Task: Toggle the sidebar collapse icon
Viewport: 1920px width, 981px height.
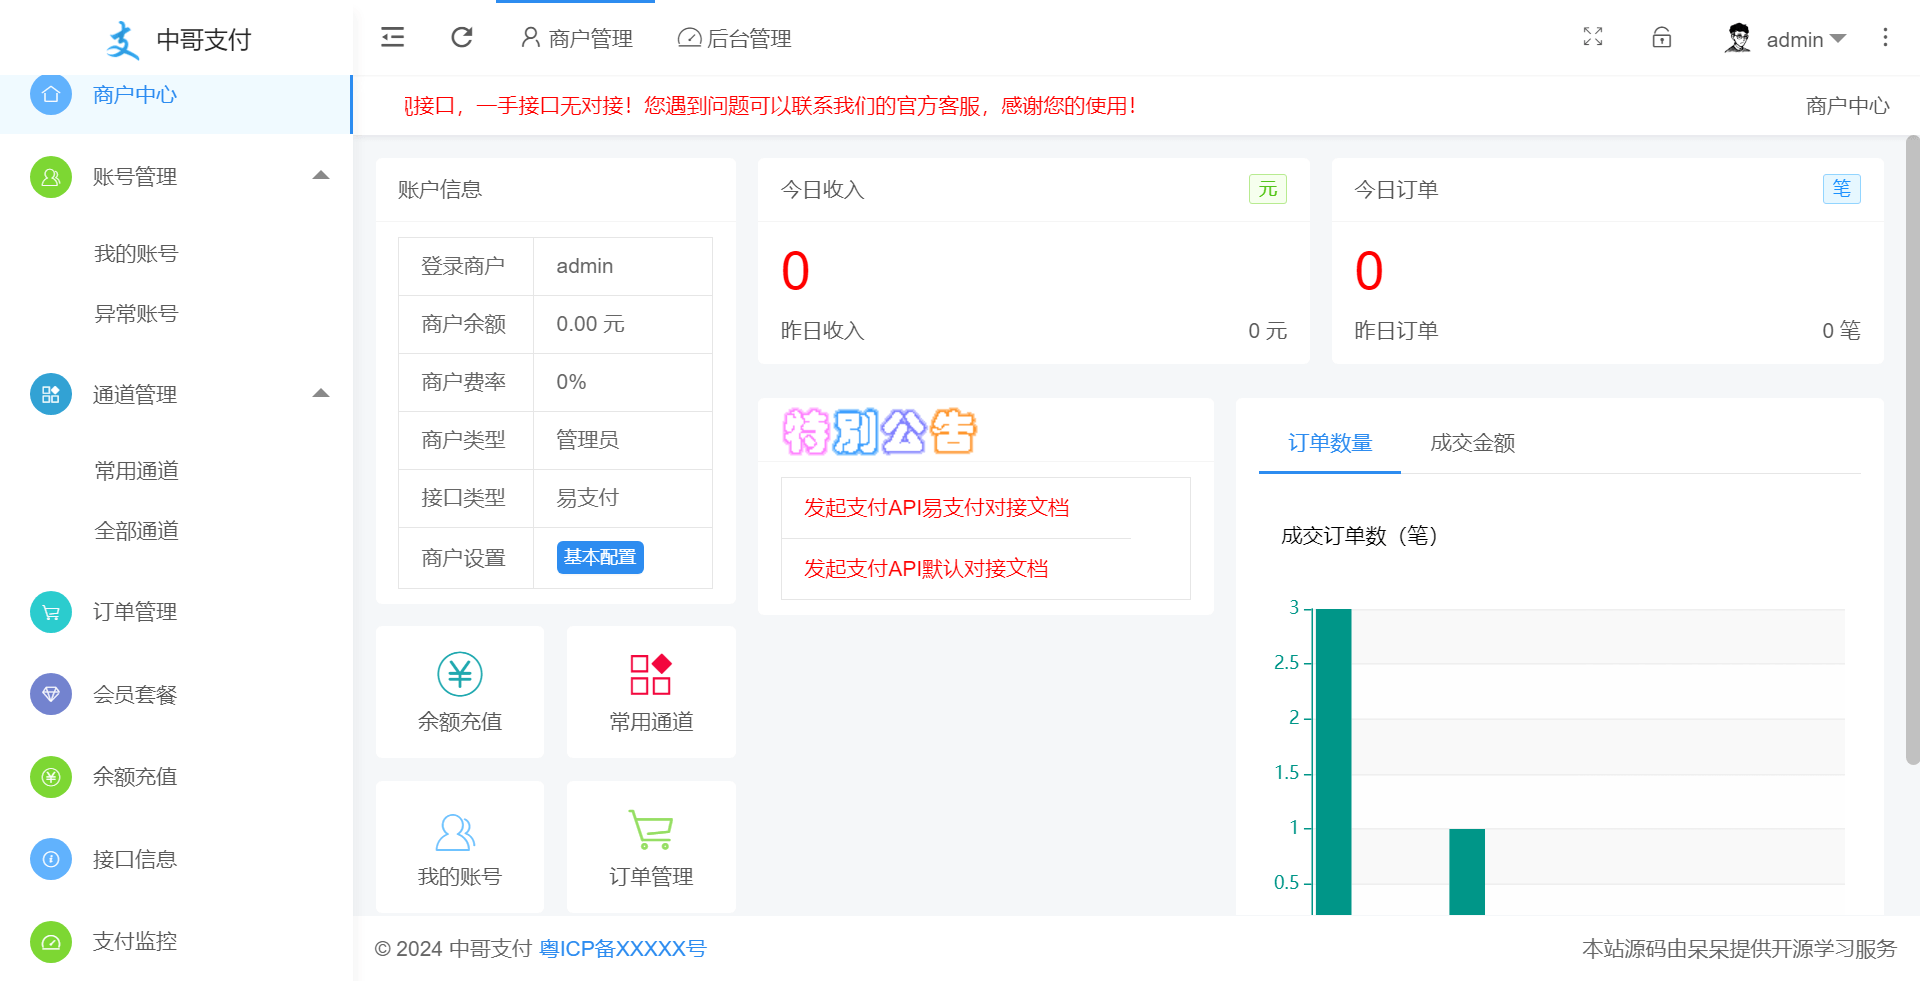Action: point(393,38)
